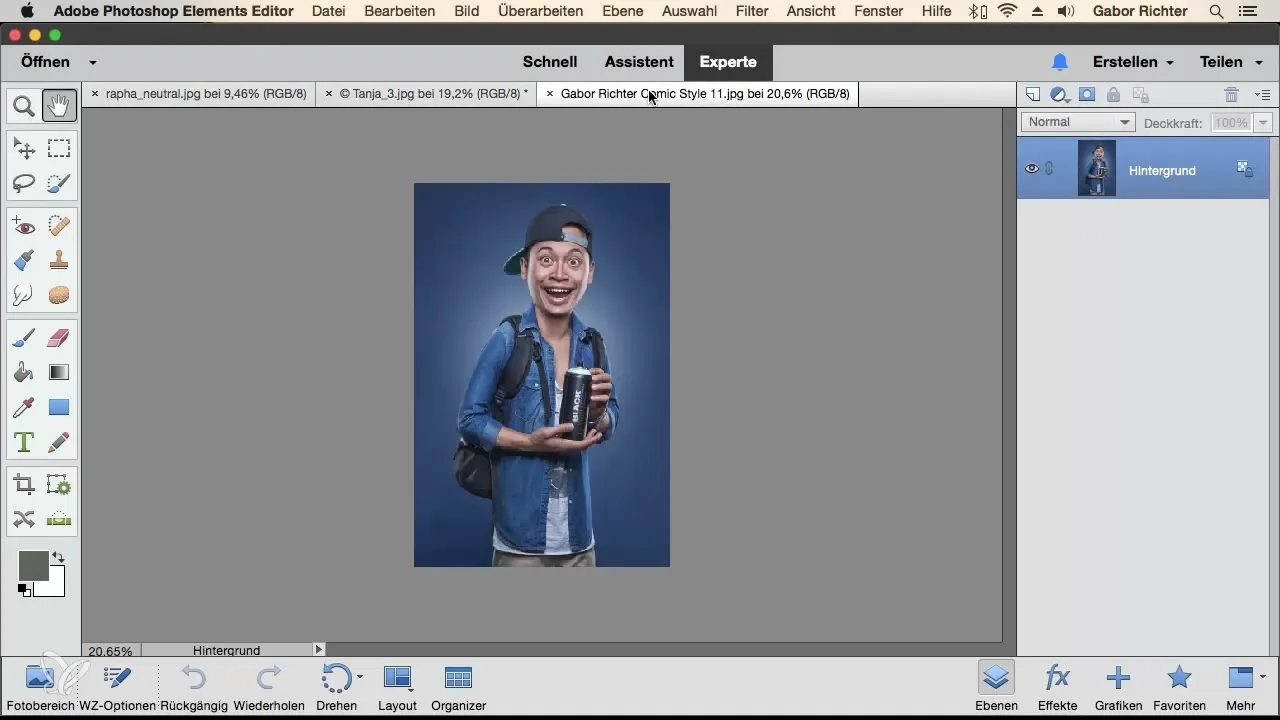Screen dimensions: 1280x720
Task: Toggle the WZ-Optionen tool options panel
Action: click(x=117, y=686)
